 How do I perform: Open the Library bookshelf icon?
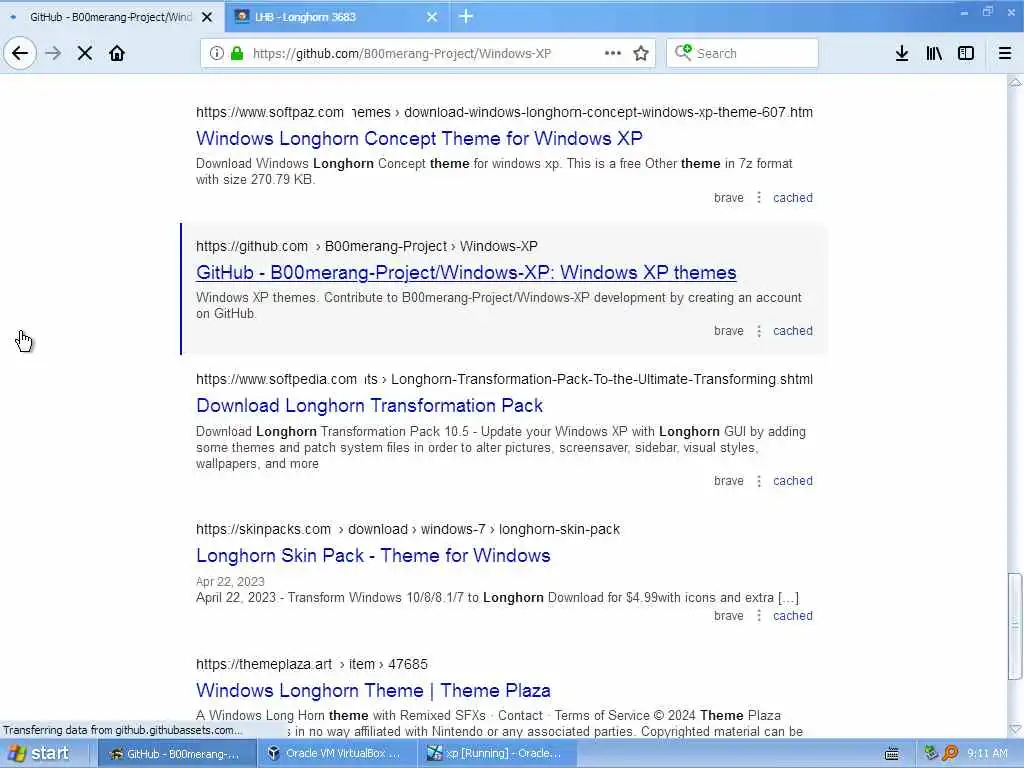pyautogui.click(x=934, y=53)
